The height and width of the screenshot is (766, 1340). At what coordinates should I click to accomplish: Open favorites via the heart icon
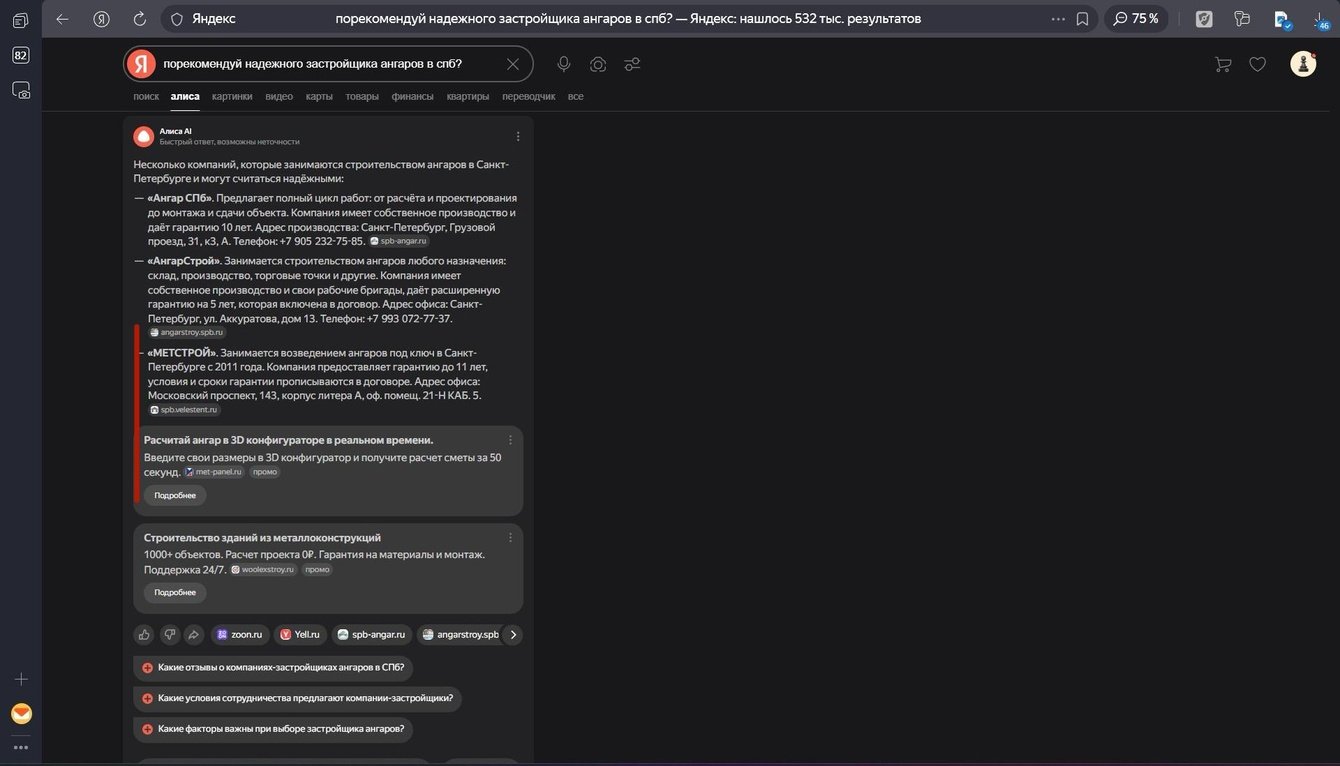1258,64
